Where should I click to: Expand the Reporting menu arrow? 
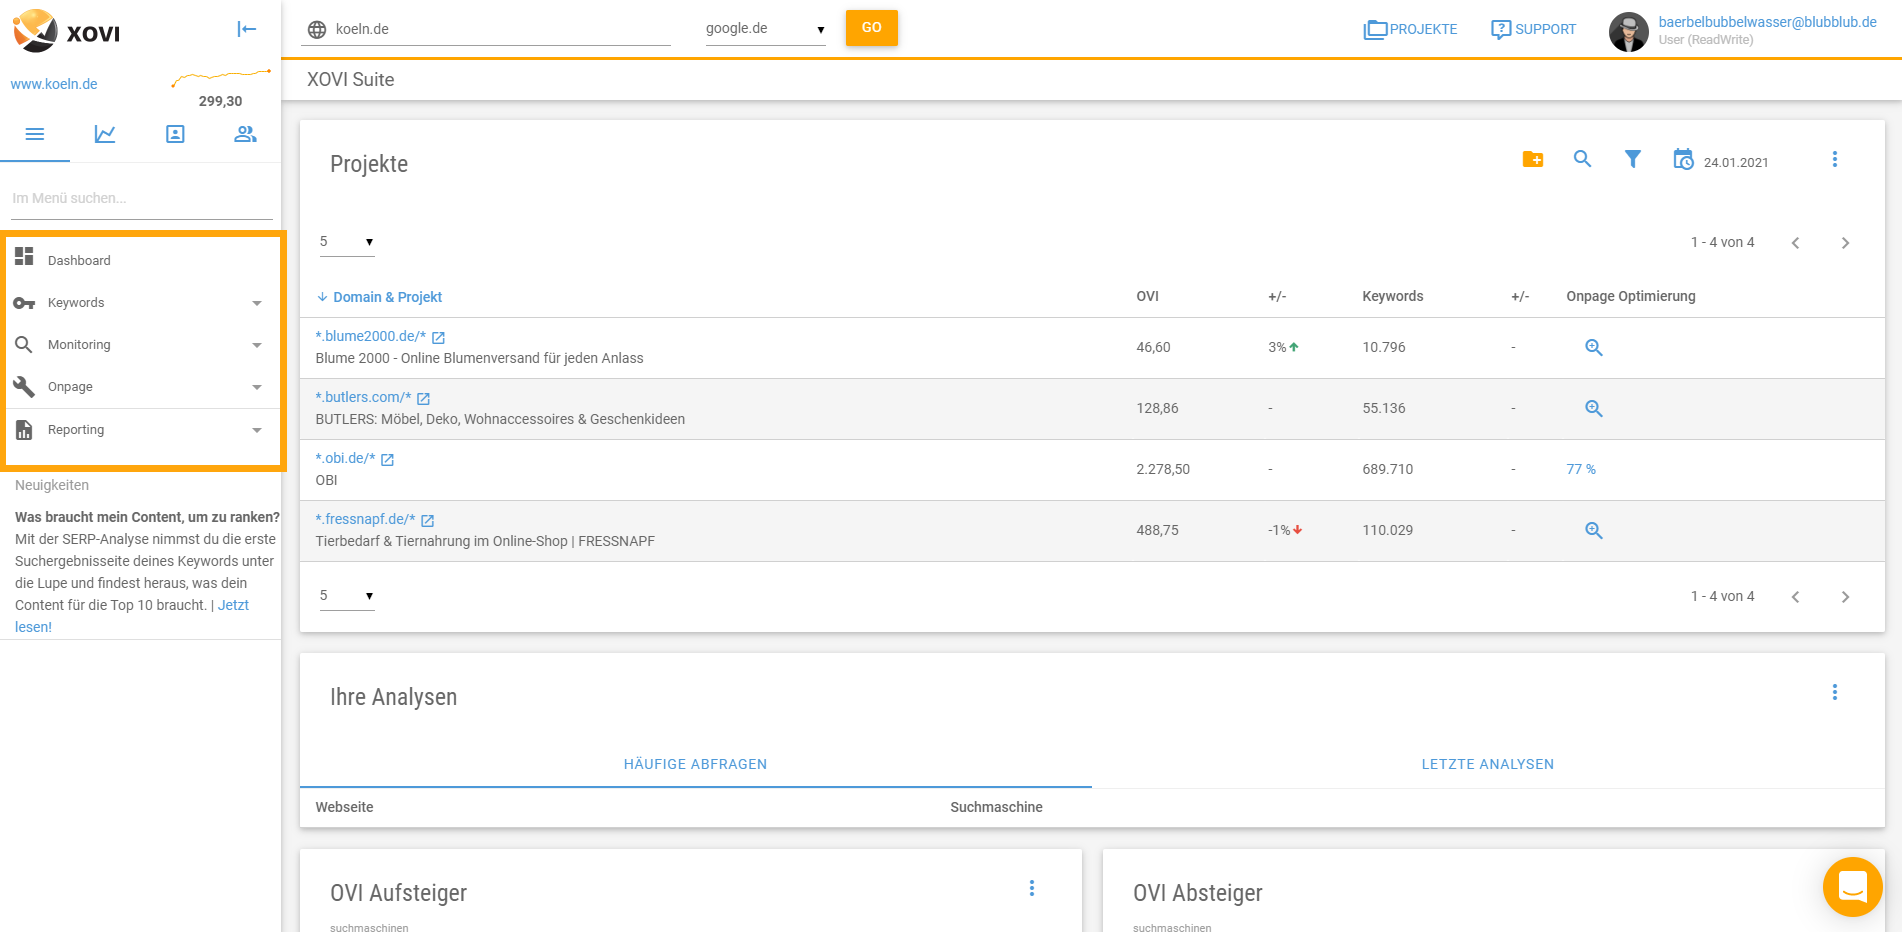pos(257,430)
